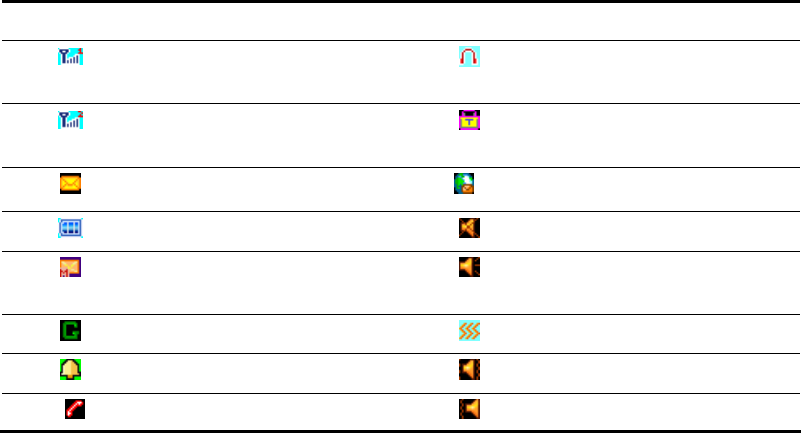Select the cyan square with orange chevrons
Screen dimensions: 801x433
click(x=469, y=330)
